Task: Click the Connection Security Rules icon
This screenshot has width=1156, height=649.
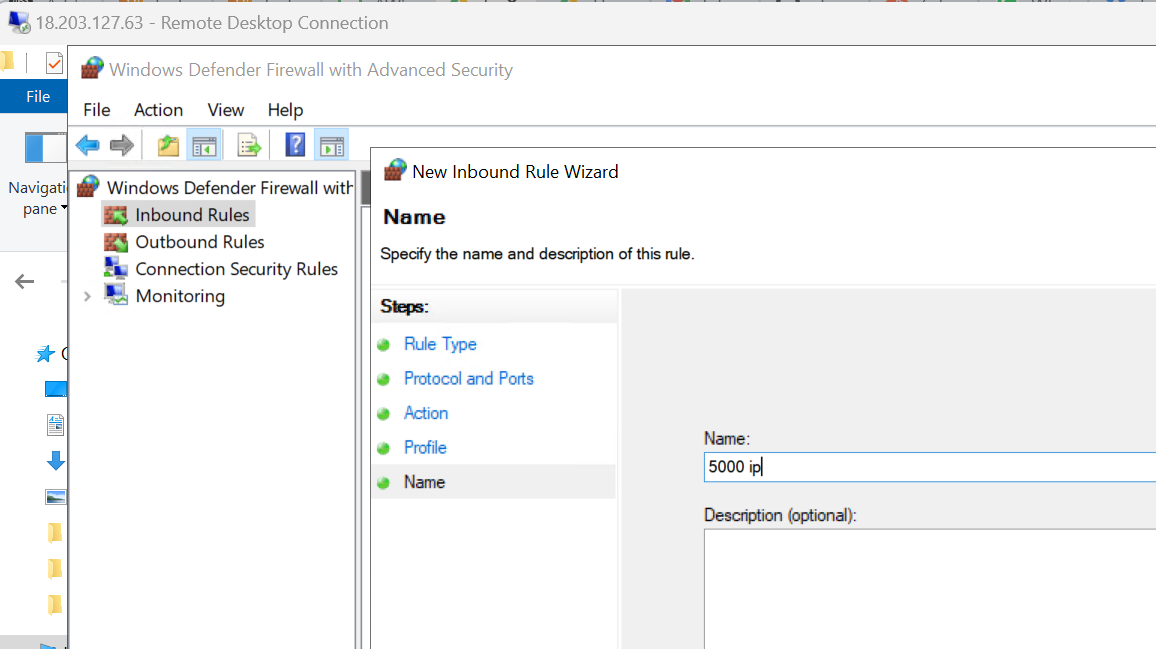Action: [x=116, y=268]
